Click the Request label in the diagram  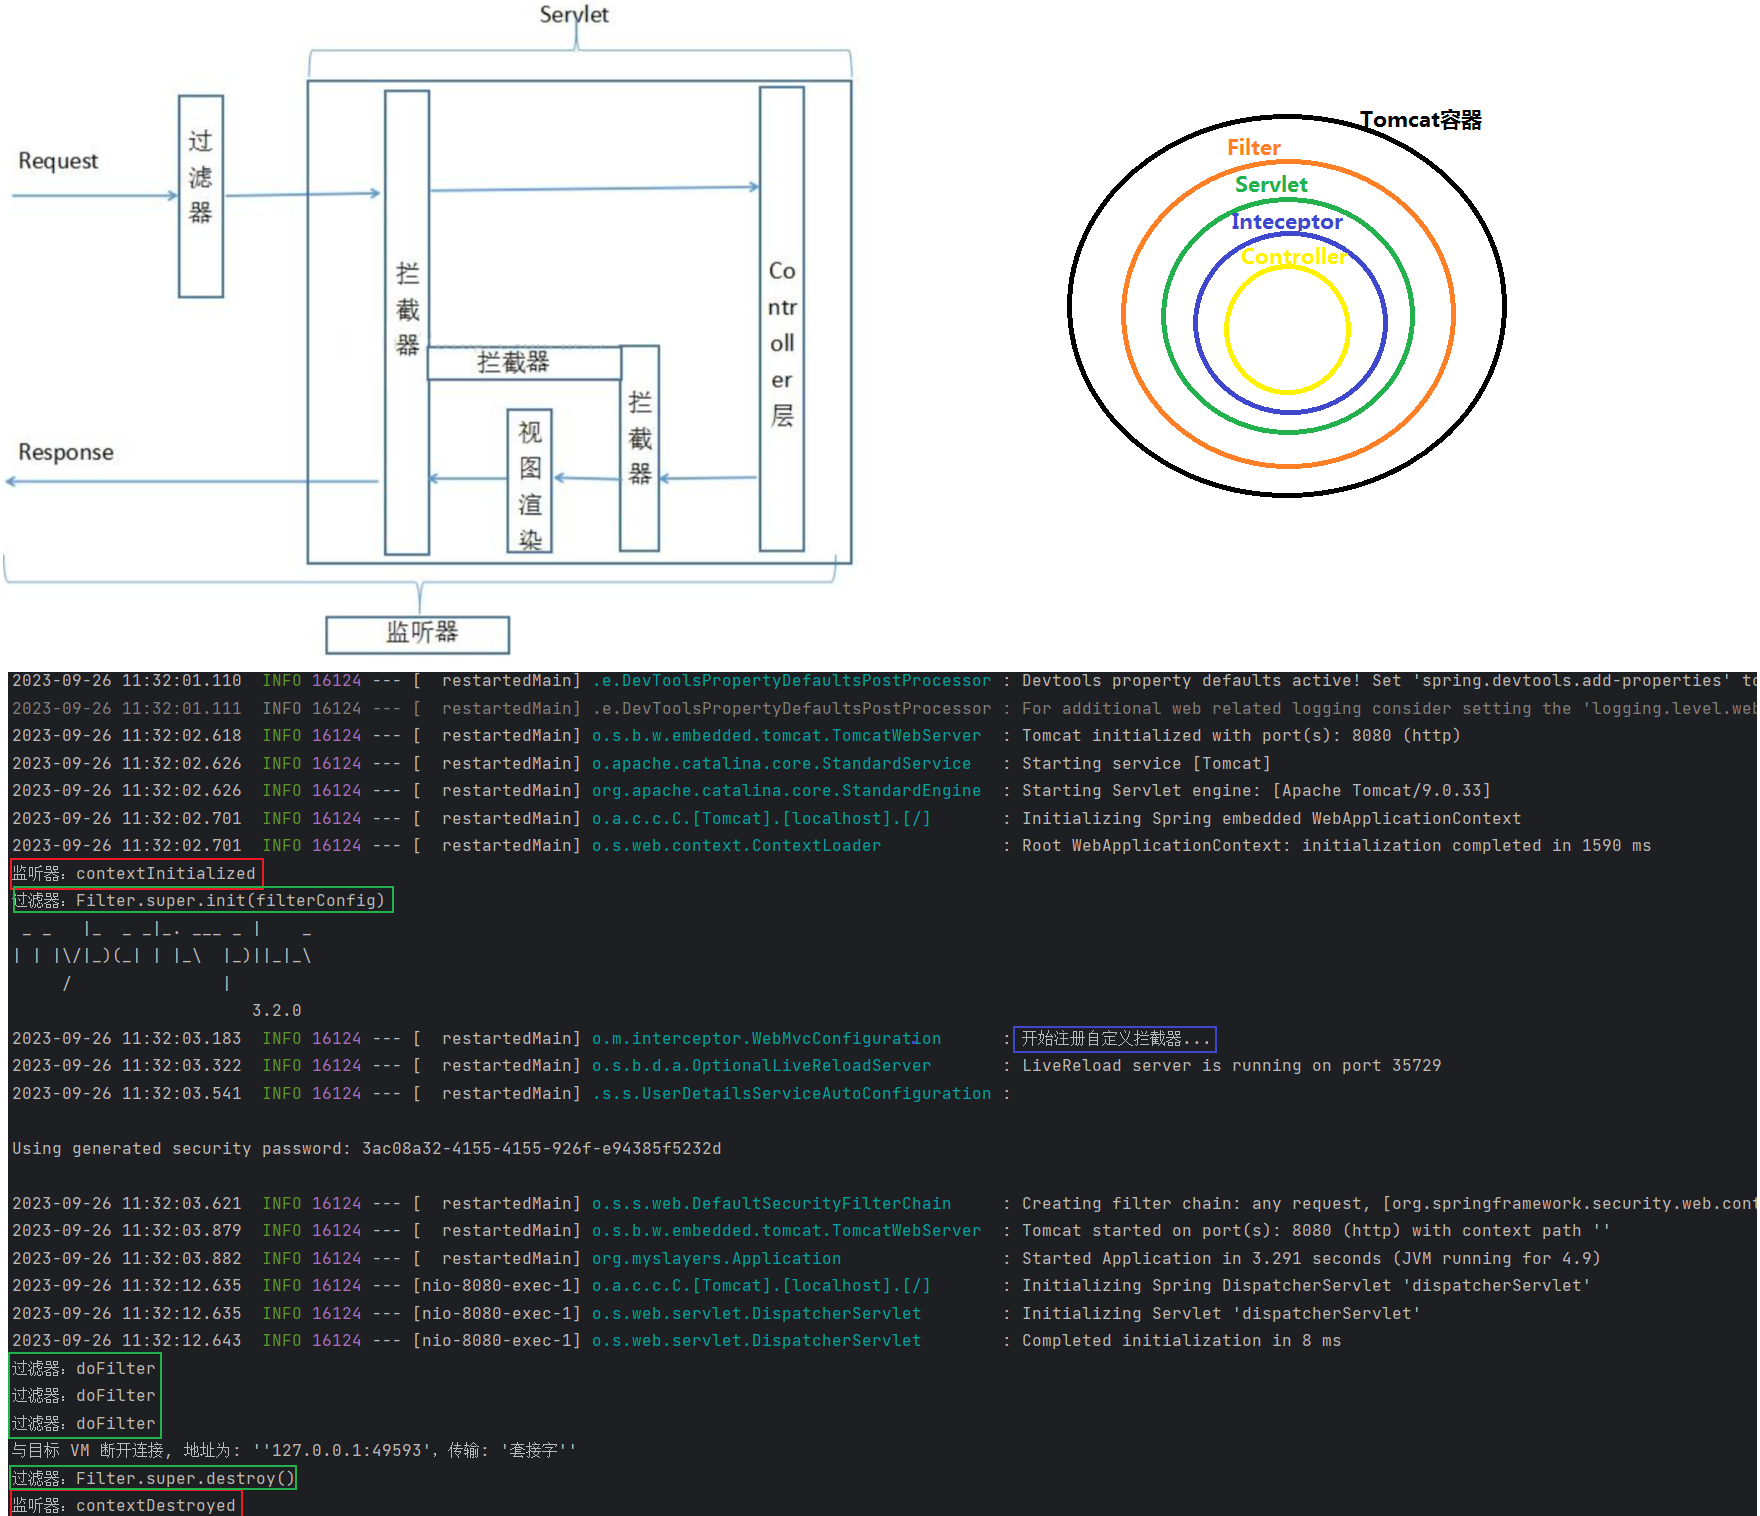[58, 161]
